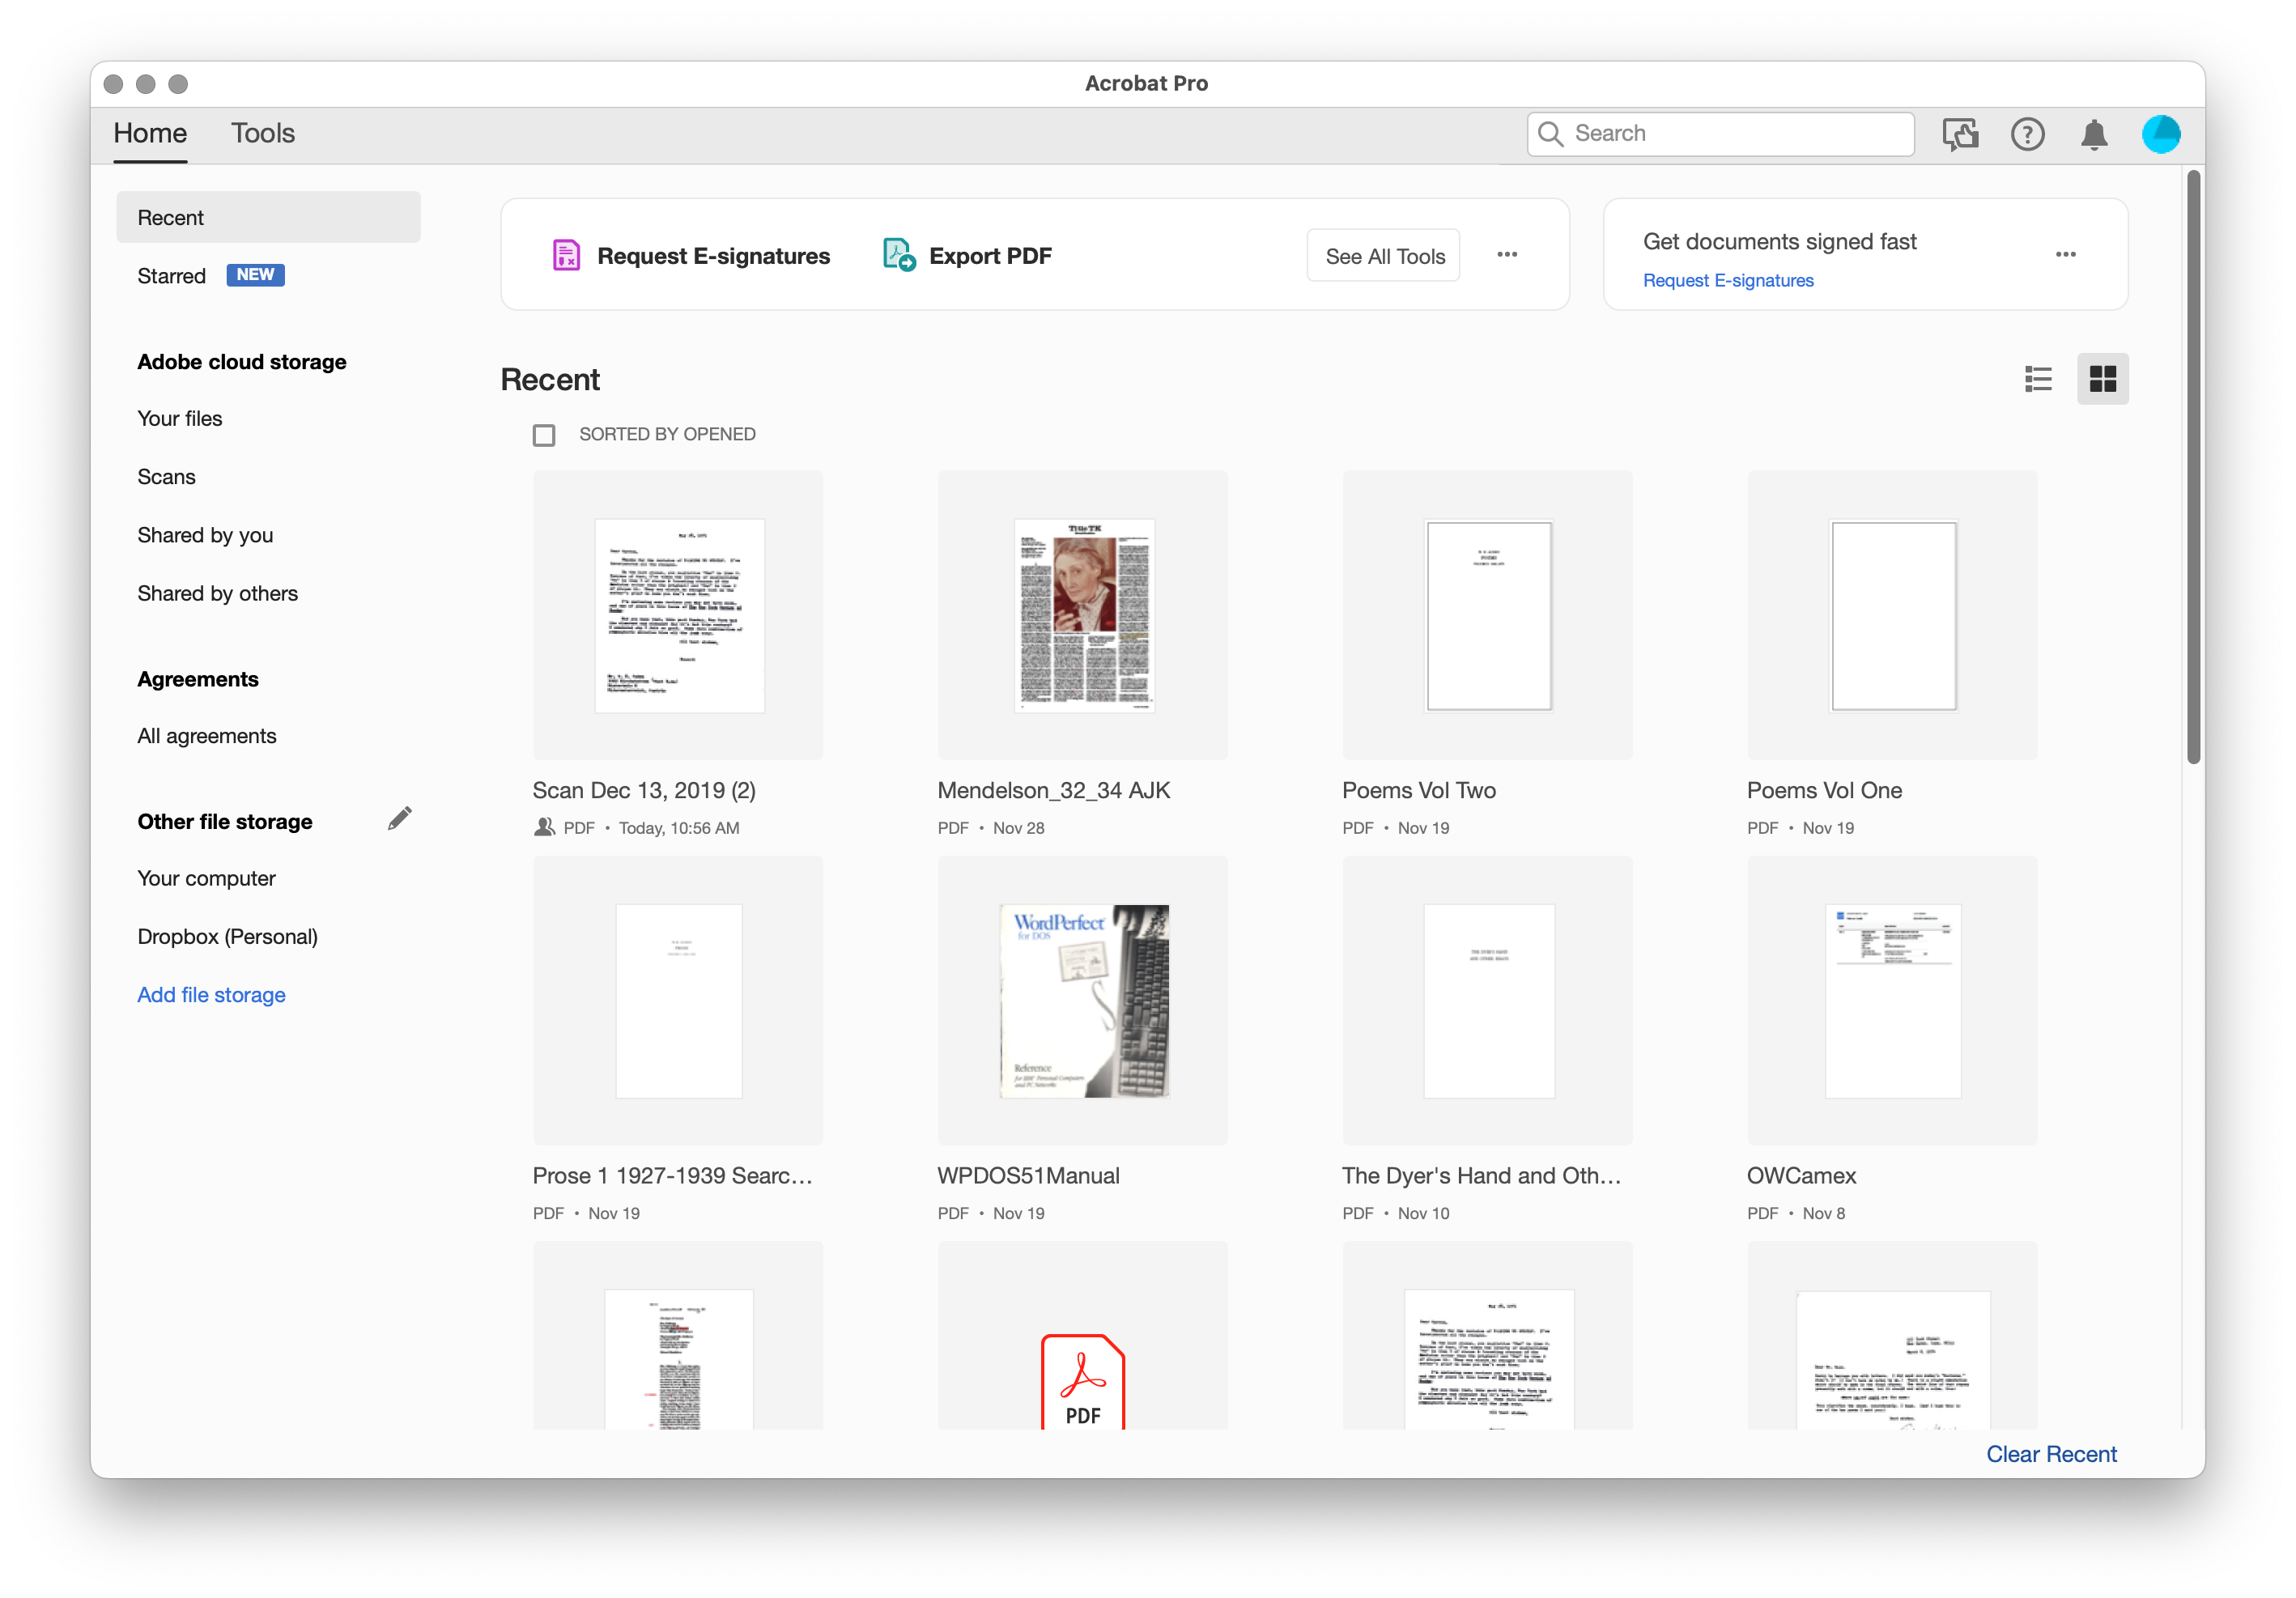Switch to grid thumbnail view
The image size is (2296, 1598).
click(x=2103, y=379)
